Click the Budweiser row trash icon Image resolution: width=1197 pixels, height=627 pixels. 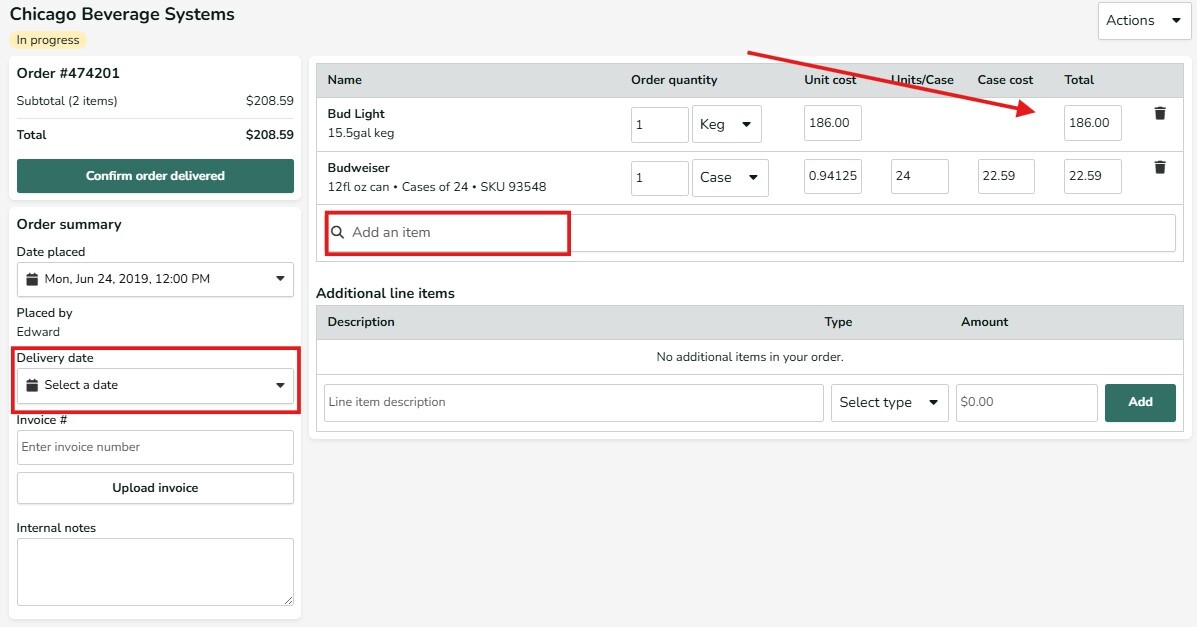click(x=1160, y=168)
